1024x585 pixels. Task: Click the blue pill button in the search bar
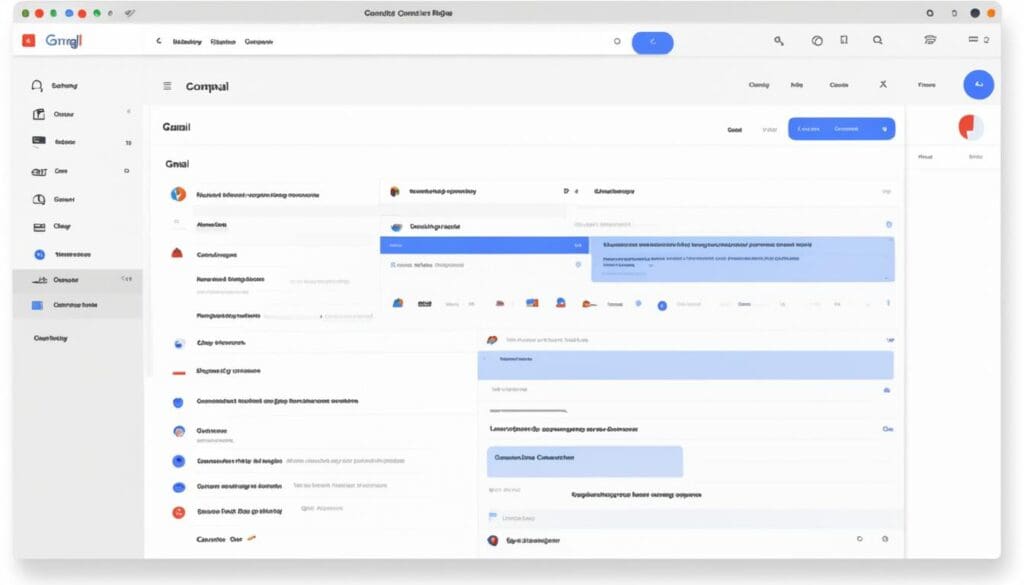point(652,42)
